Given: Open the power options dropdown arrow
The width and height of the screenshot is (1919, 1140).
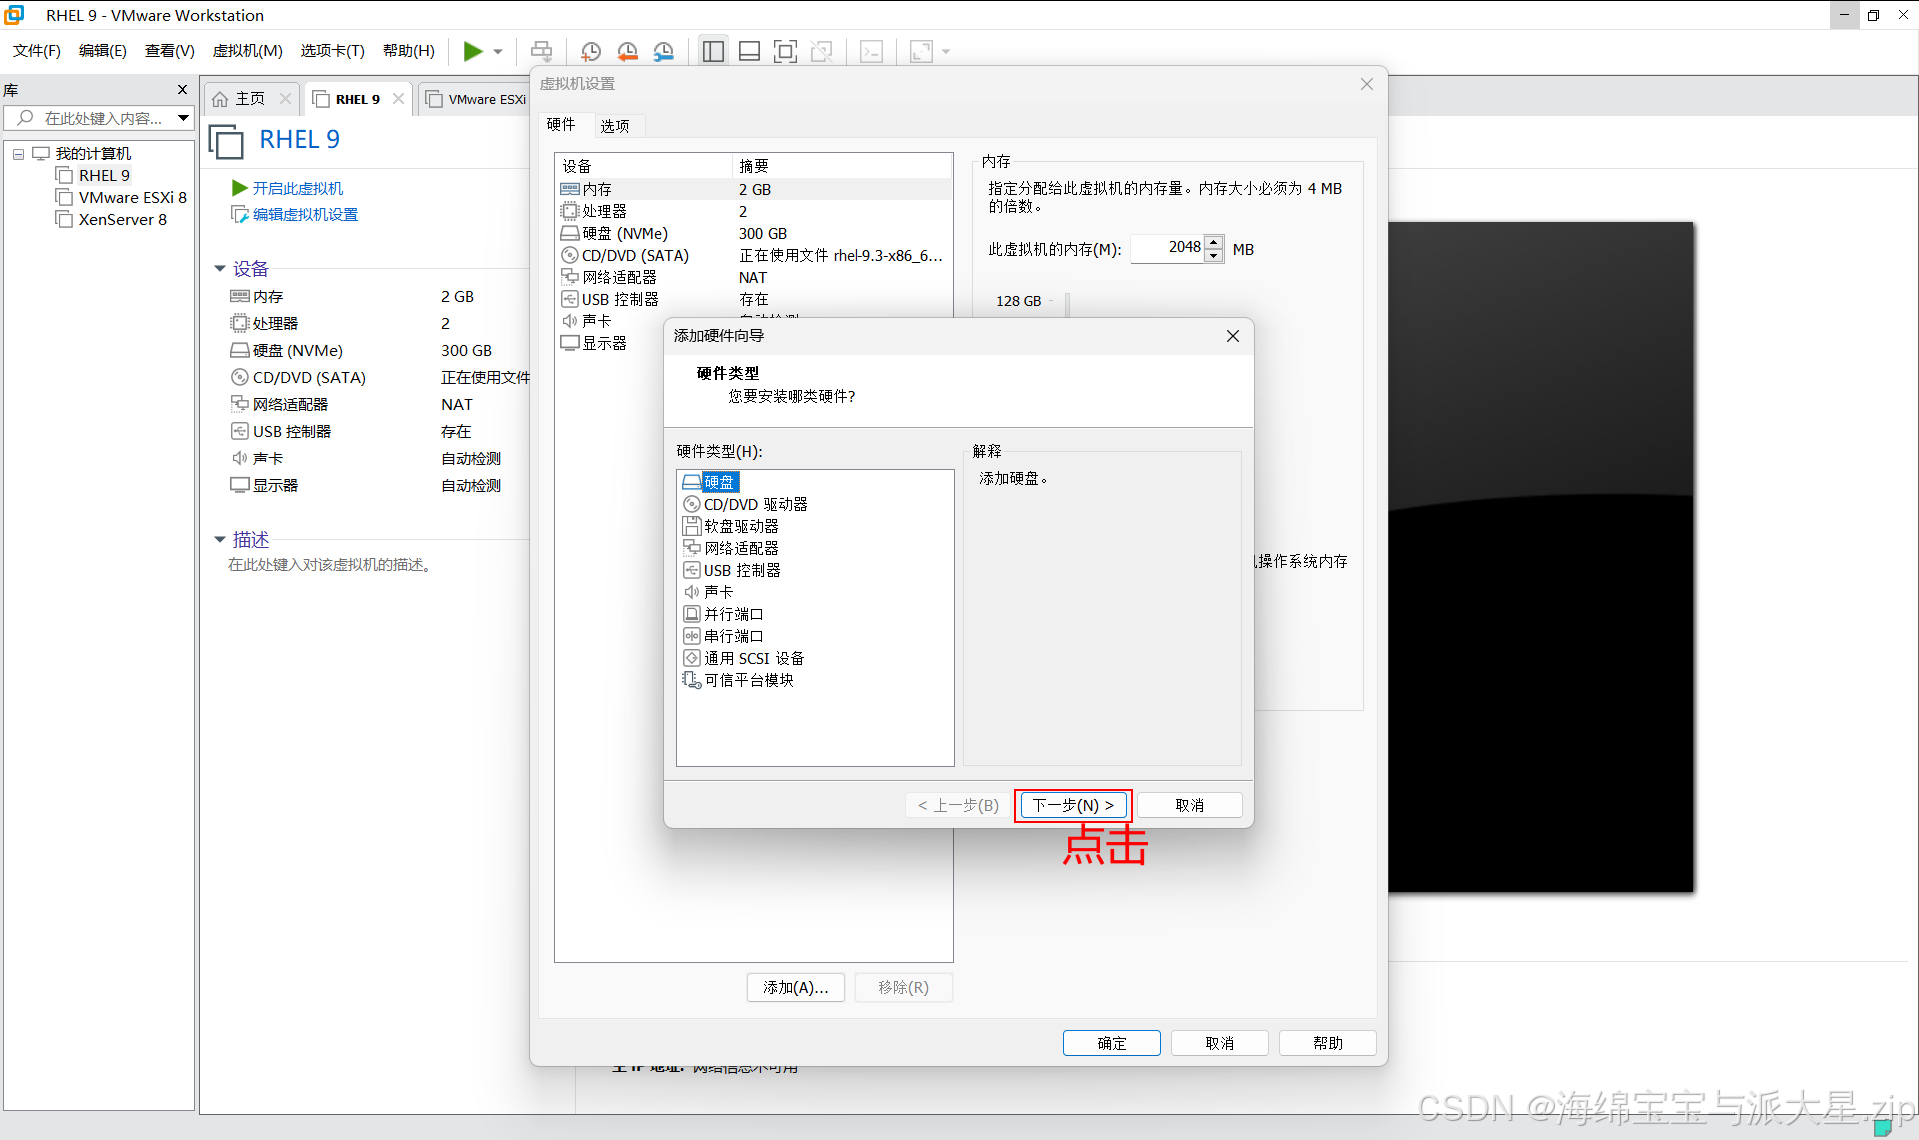Looking at the screenshot, I should (498, 51).
